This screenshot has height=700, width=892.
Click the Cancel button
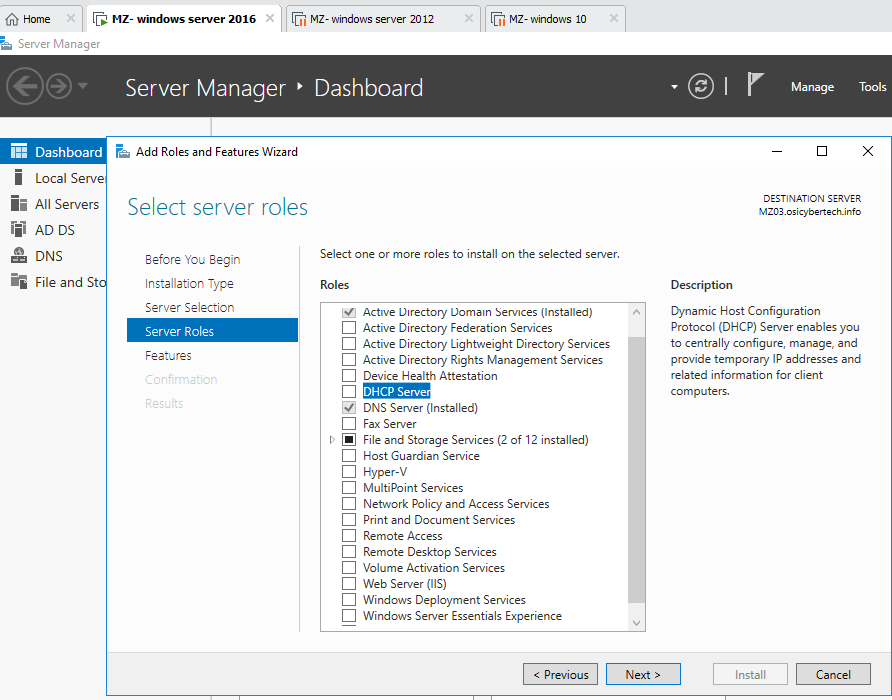coord(833,674)
